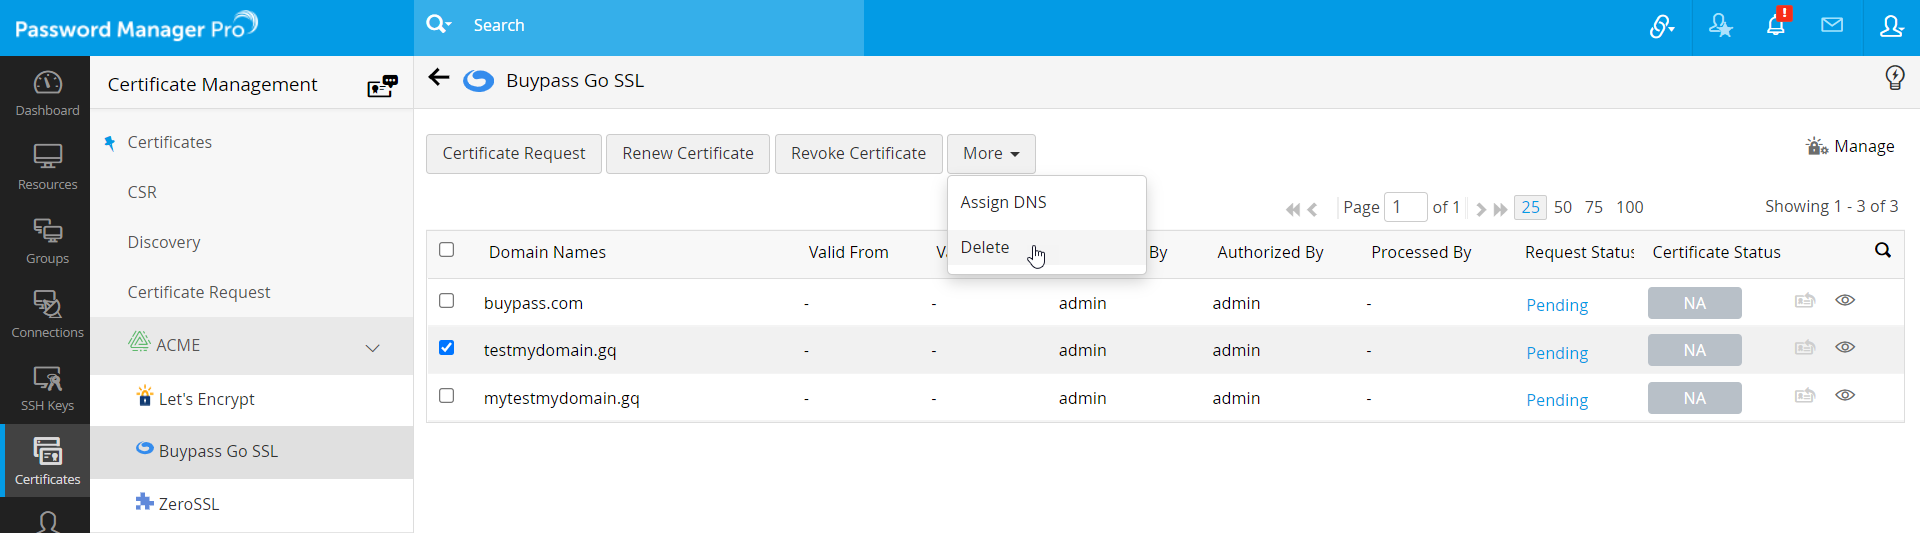Go to previous page arrow icon

[x=1313, y=209]
